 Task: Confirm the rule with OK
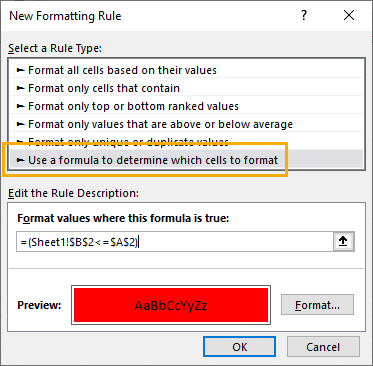[x=239, y=347]
